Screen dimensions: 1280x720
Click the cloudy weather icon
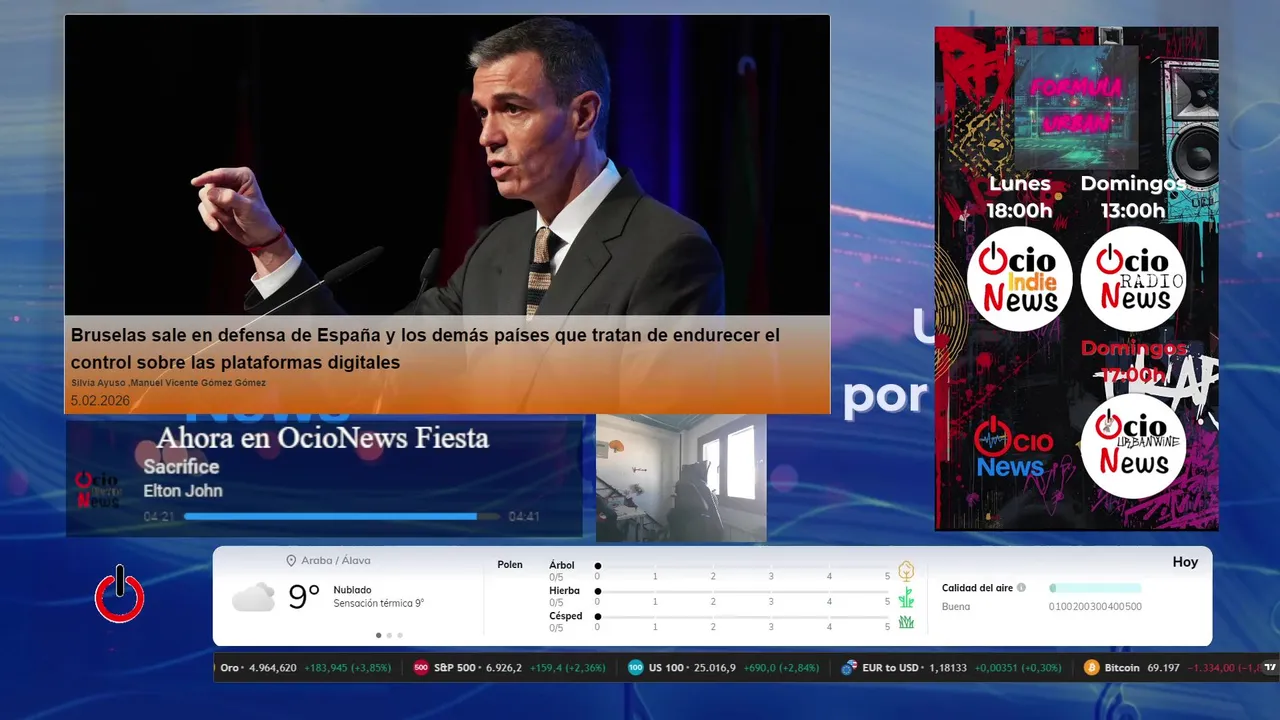(x=253, y=598)
